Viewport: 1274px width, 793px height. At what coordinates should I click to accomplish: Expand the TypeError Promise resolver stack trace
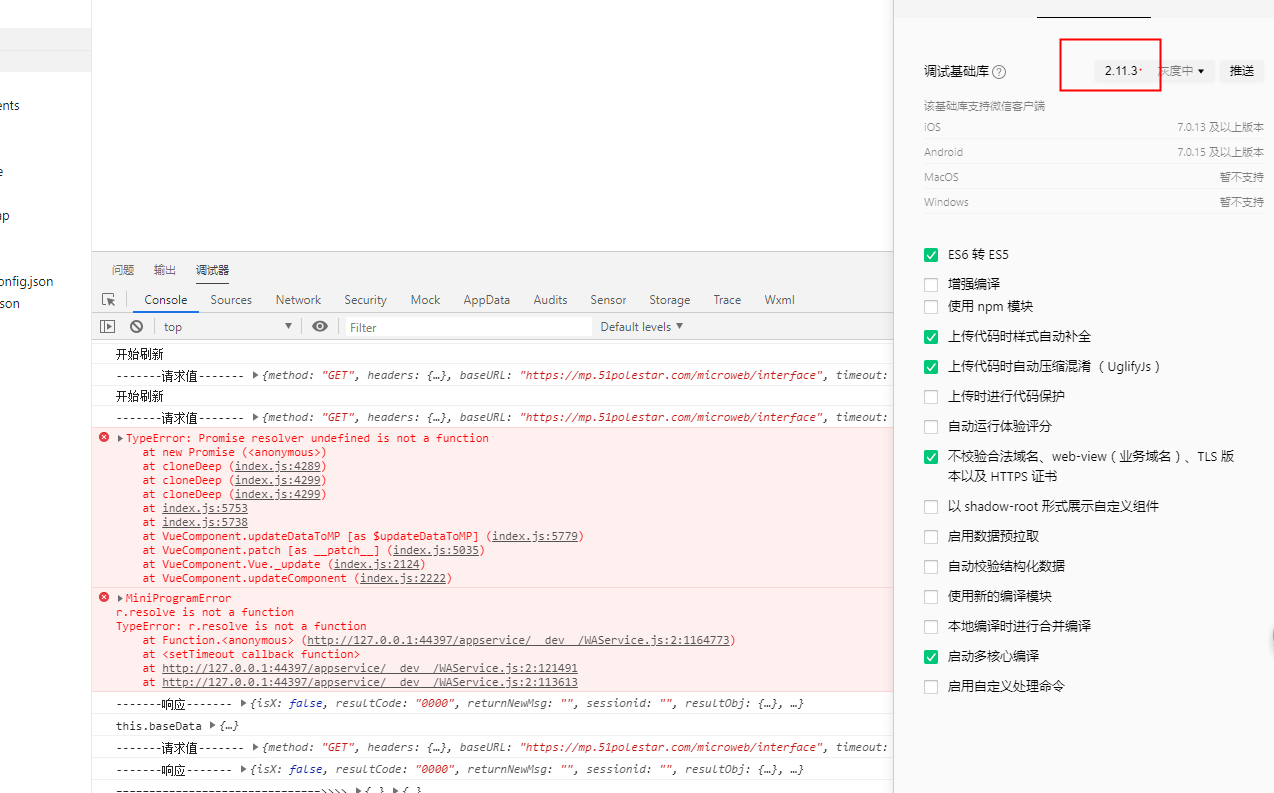click(x=120, y=439)
